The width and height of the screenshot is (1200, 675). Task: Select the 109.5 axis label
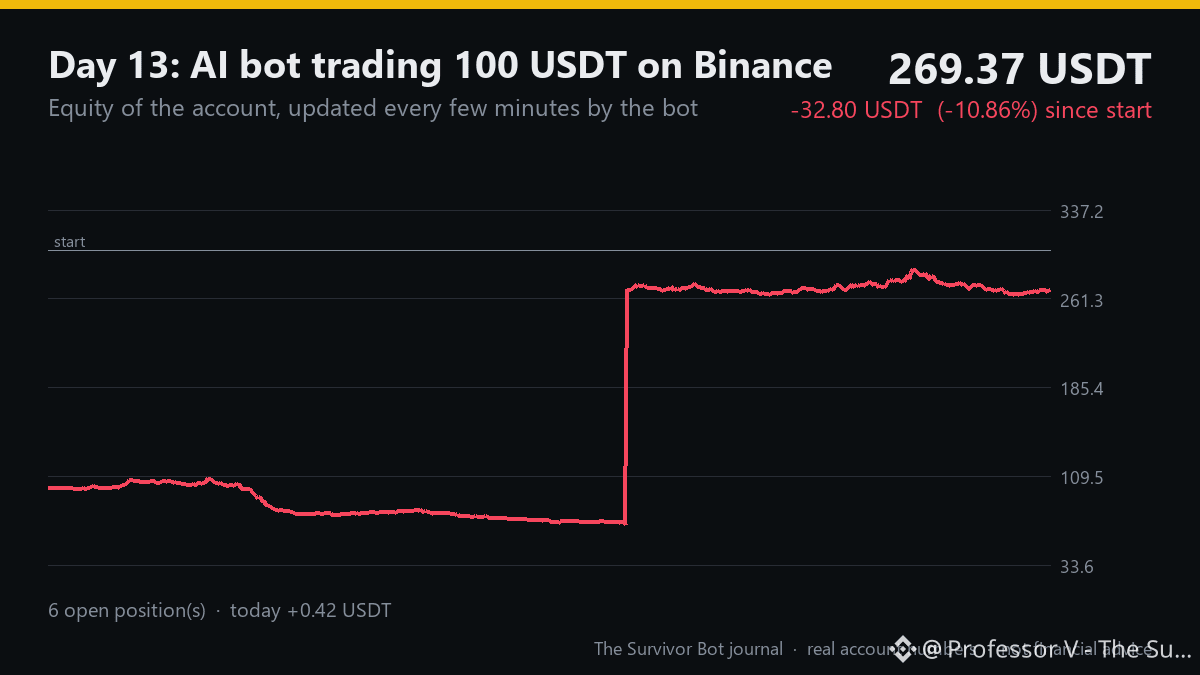pos(1081,478)
